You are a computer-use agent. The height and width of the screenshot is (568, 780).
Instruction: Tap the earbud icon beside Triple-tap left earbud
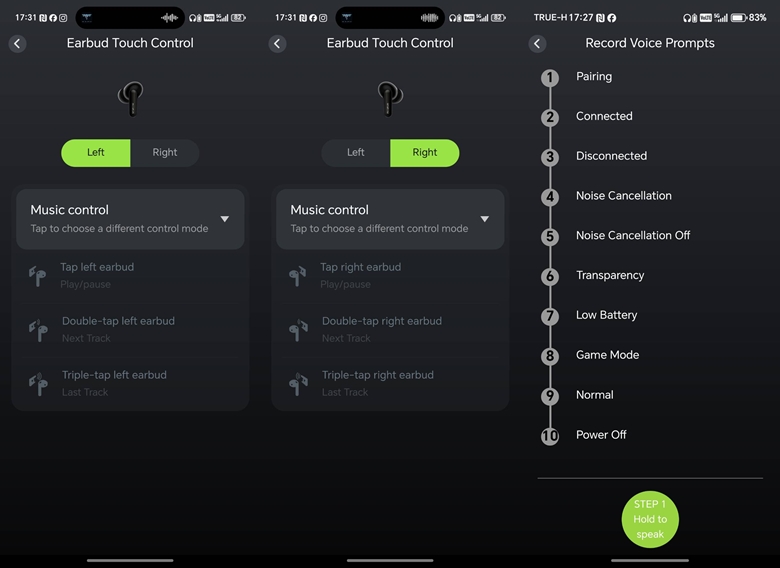click(x=38, y=384)
